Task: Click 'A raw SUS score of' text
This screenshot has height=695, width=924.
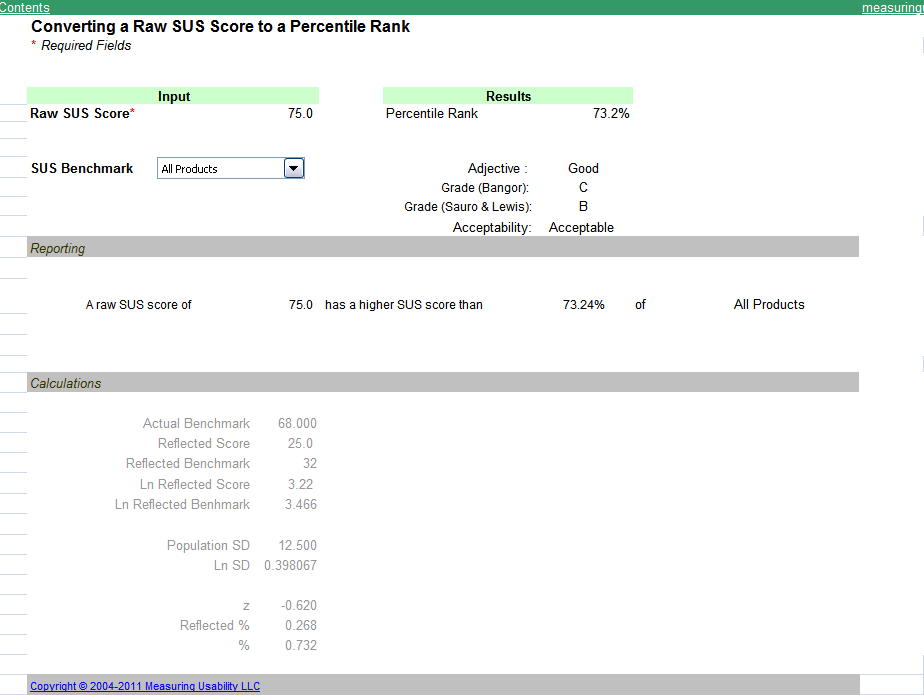Action: click(138, 305)
